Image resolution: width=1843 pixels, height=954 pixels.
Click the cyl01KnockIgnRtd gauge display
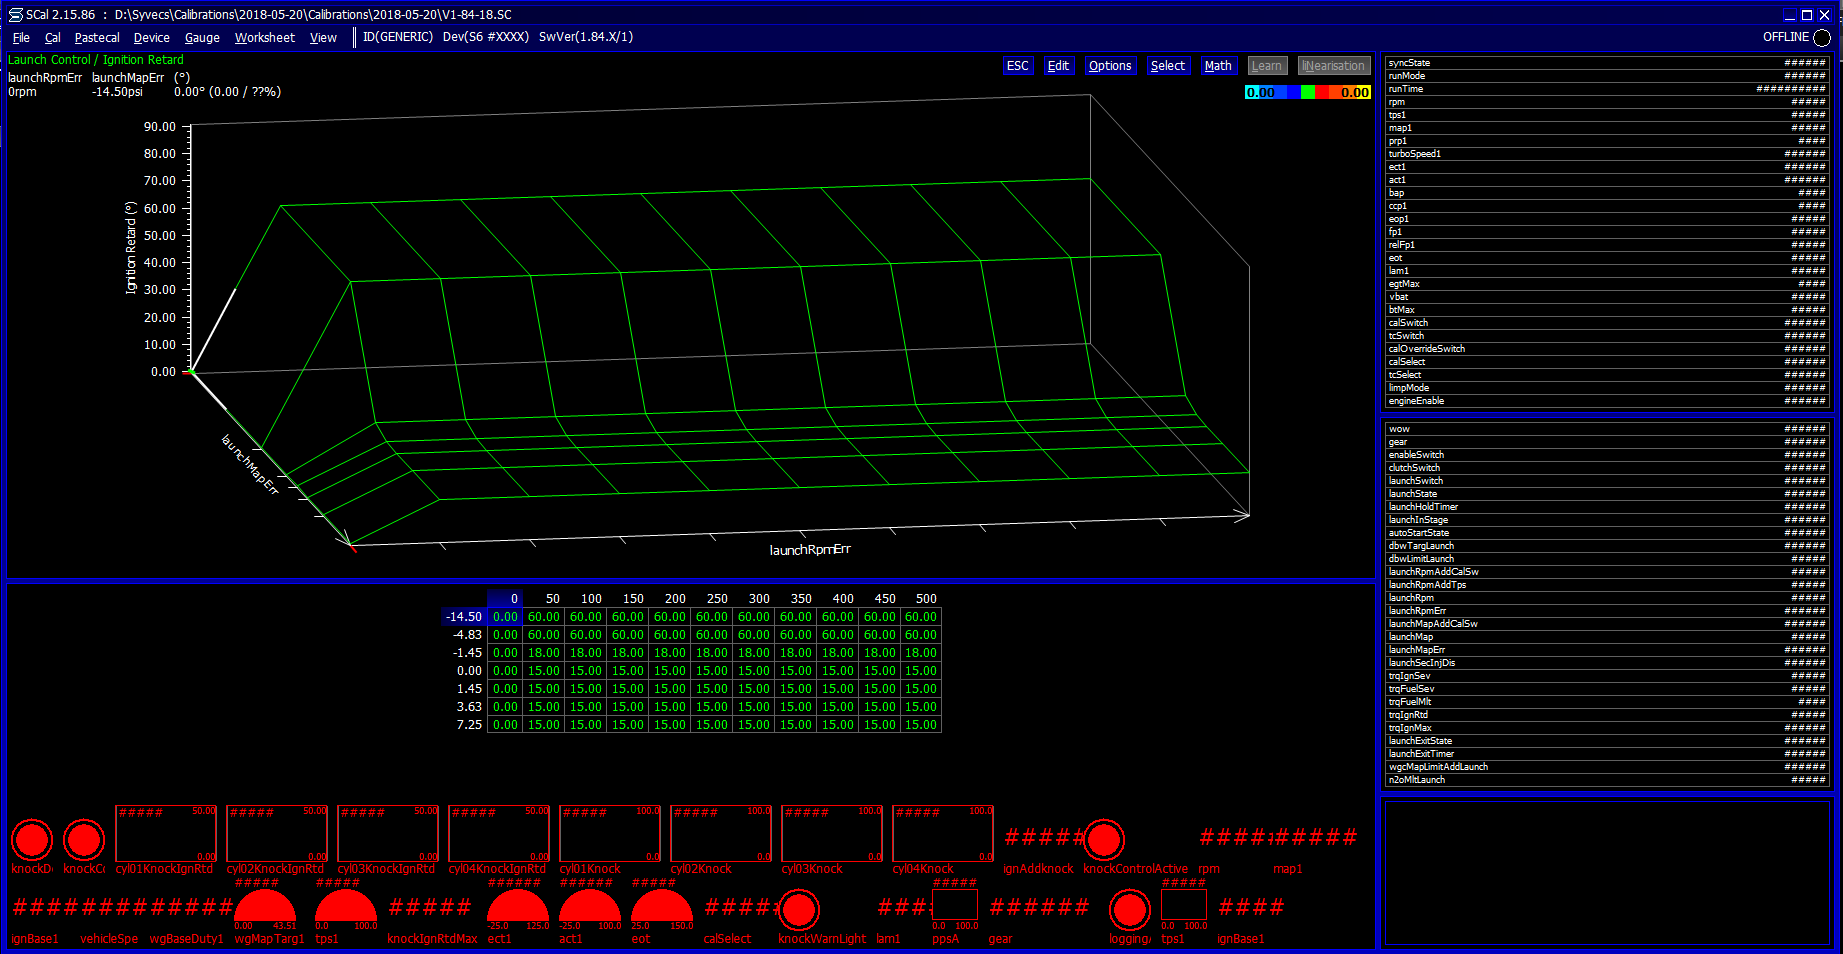(166, 833)
